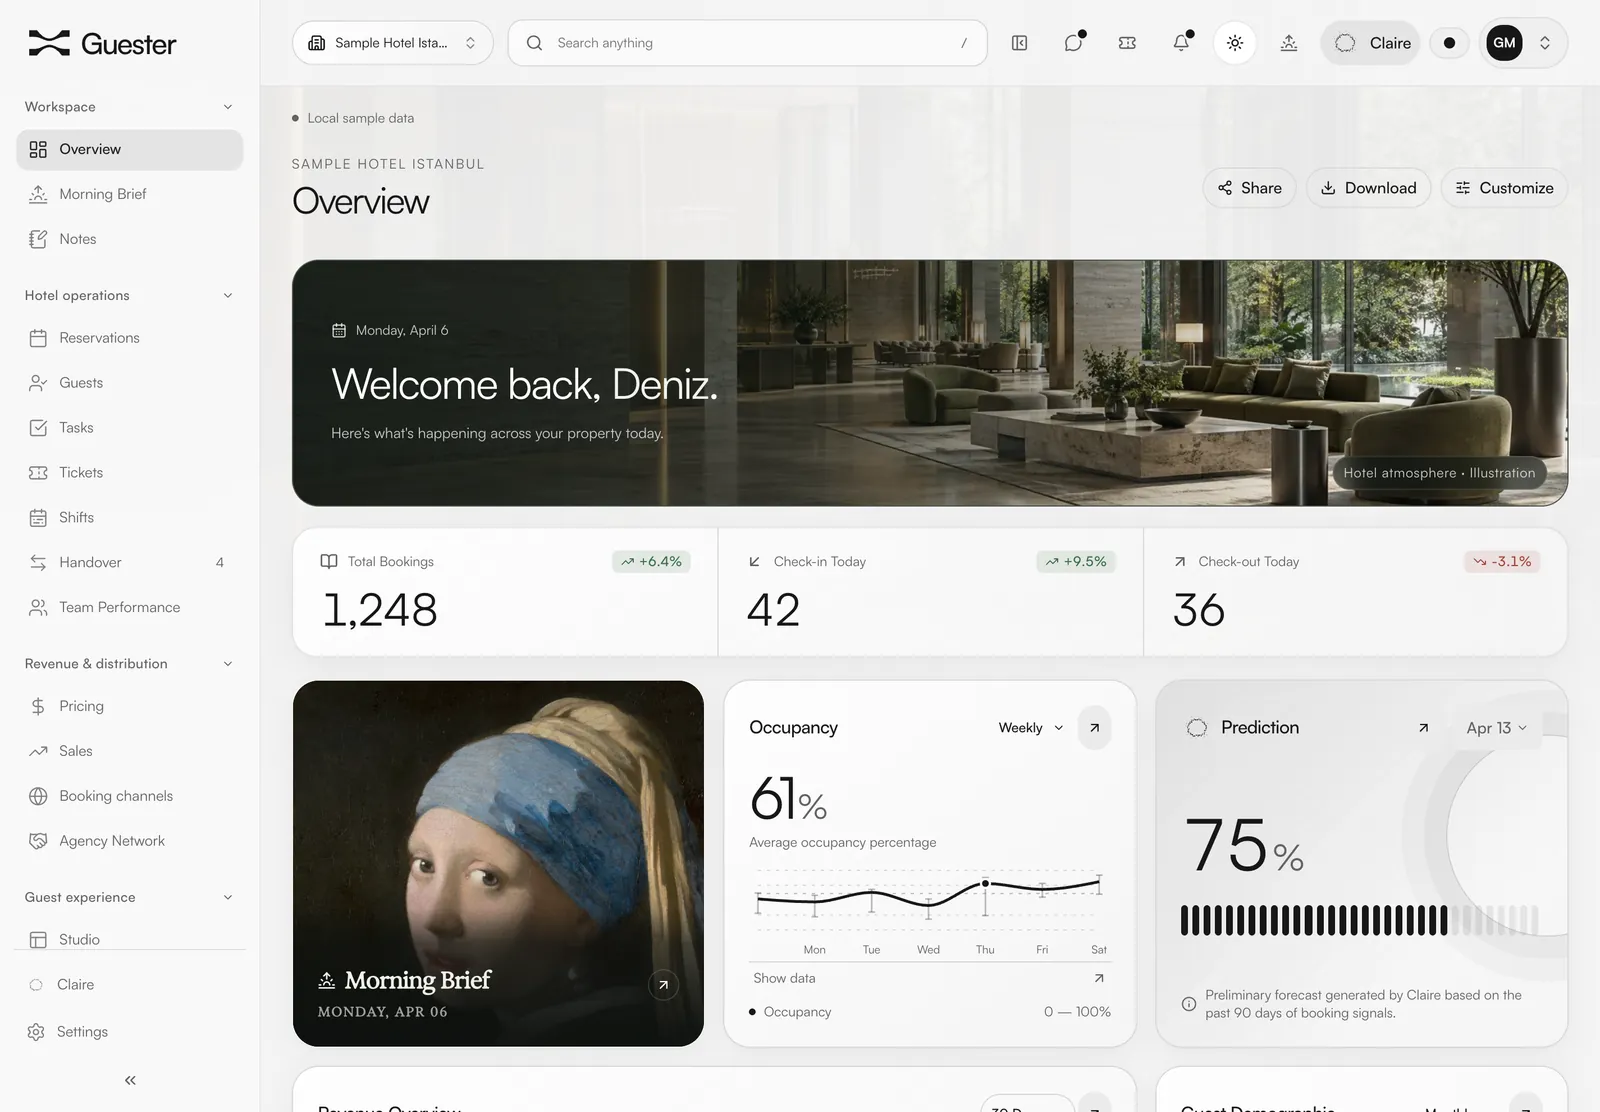
Task: Toggle the light theme sun button
Action: pyautogui.click(x=1235, y=43)
